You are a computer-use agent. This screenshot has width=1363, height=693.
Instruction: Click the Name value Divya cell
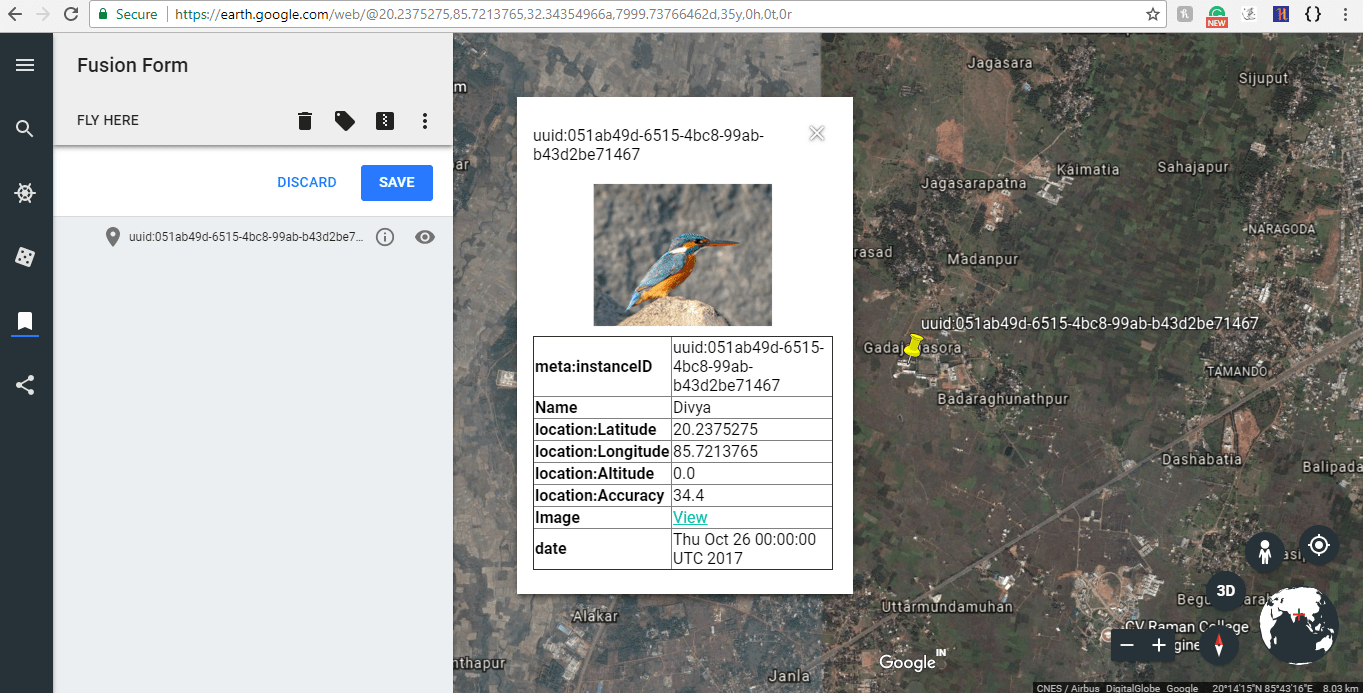[752, 407]
